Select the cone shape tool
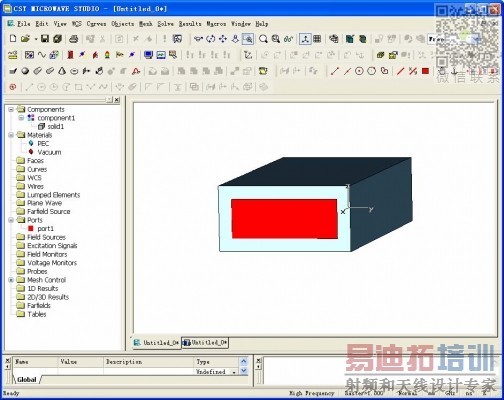504x400 pixels. (62, 71)
